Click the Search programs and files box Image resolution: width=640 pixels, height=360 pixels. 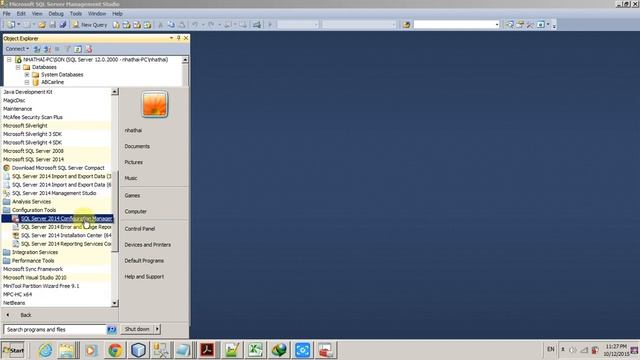[x=55, y=329]
